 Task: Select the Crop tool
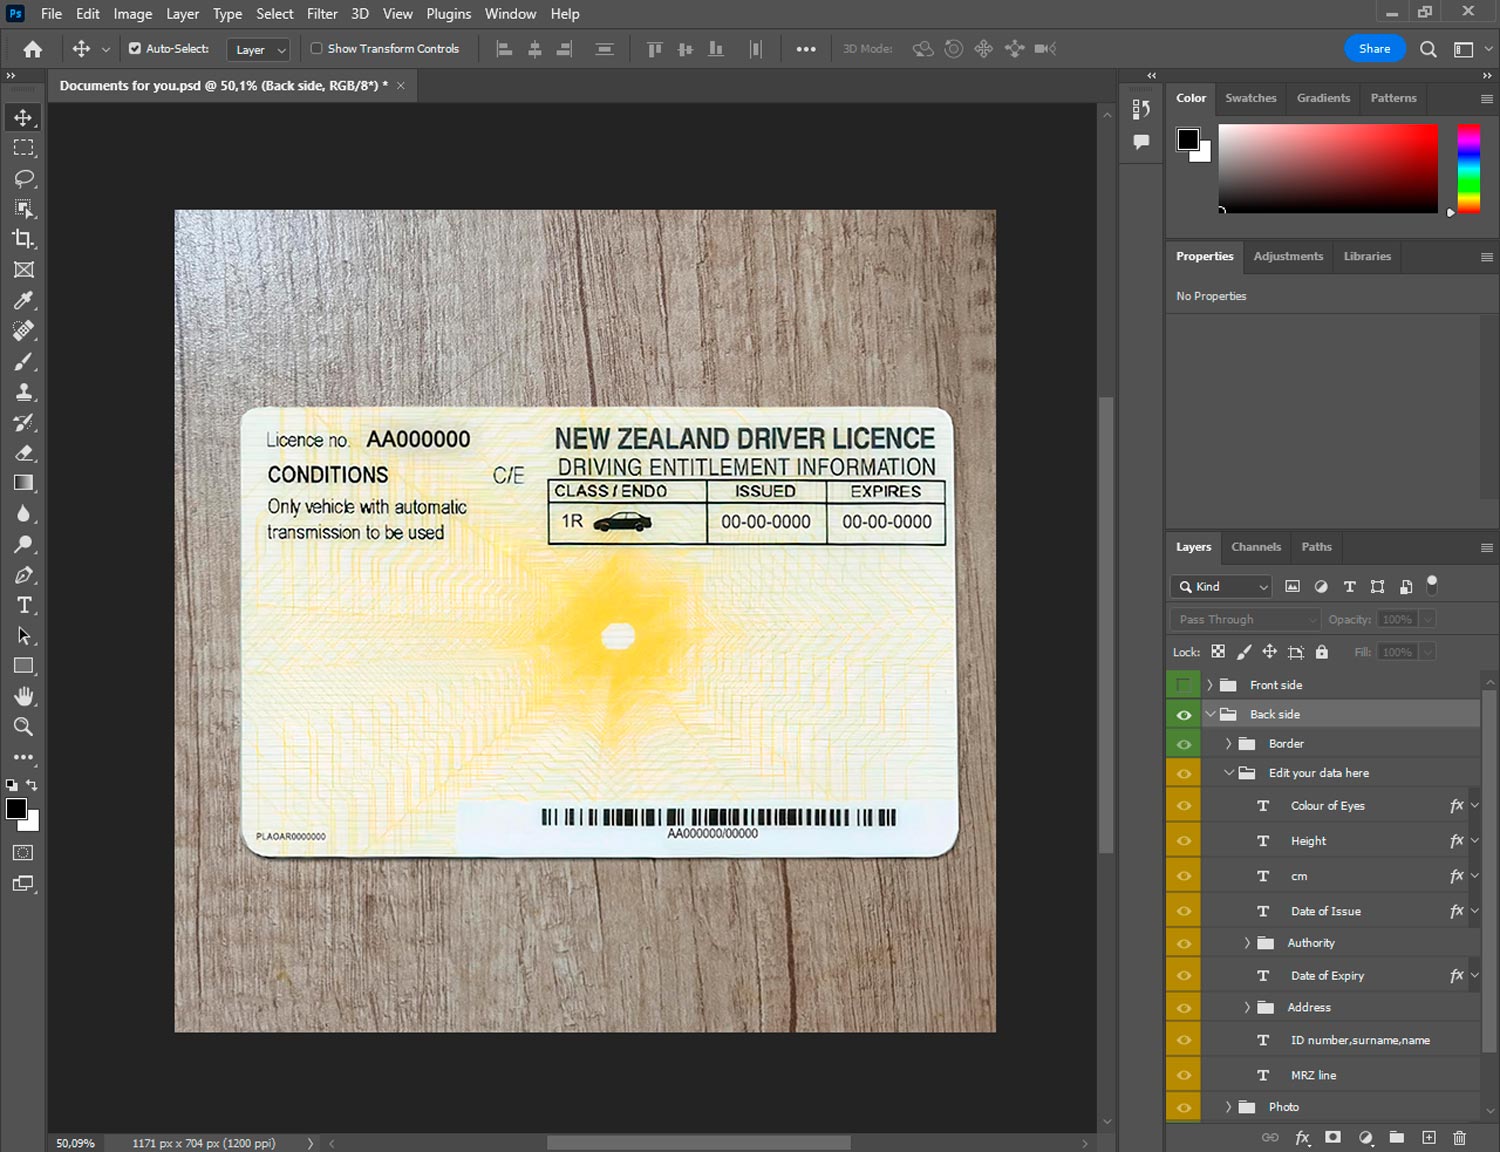[24, 239]
